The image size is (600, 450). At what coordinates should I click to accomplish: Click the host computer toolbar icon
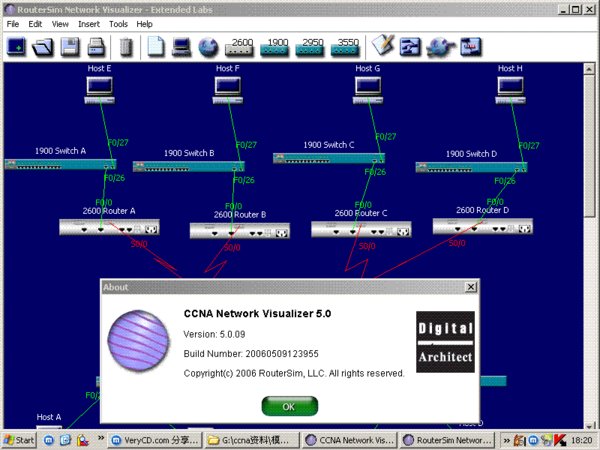coord(181,46)
